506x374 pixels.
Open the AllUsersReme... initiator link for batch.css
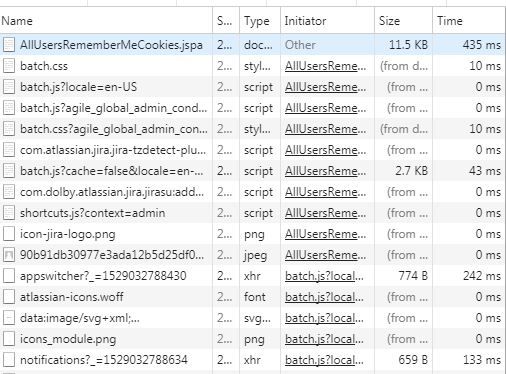325,66
